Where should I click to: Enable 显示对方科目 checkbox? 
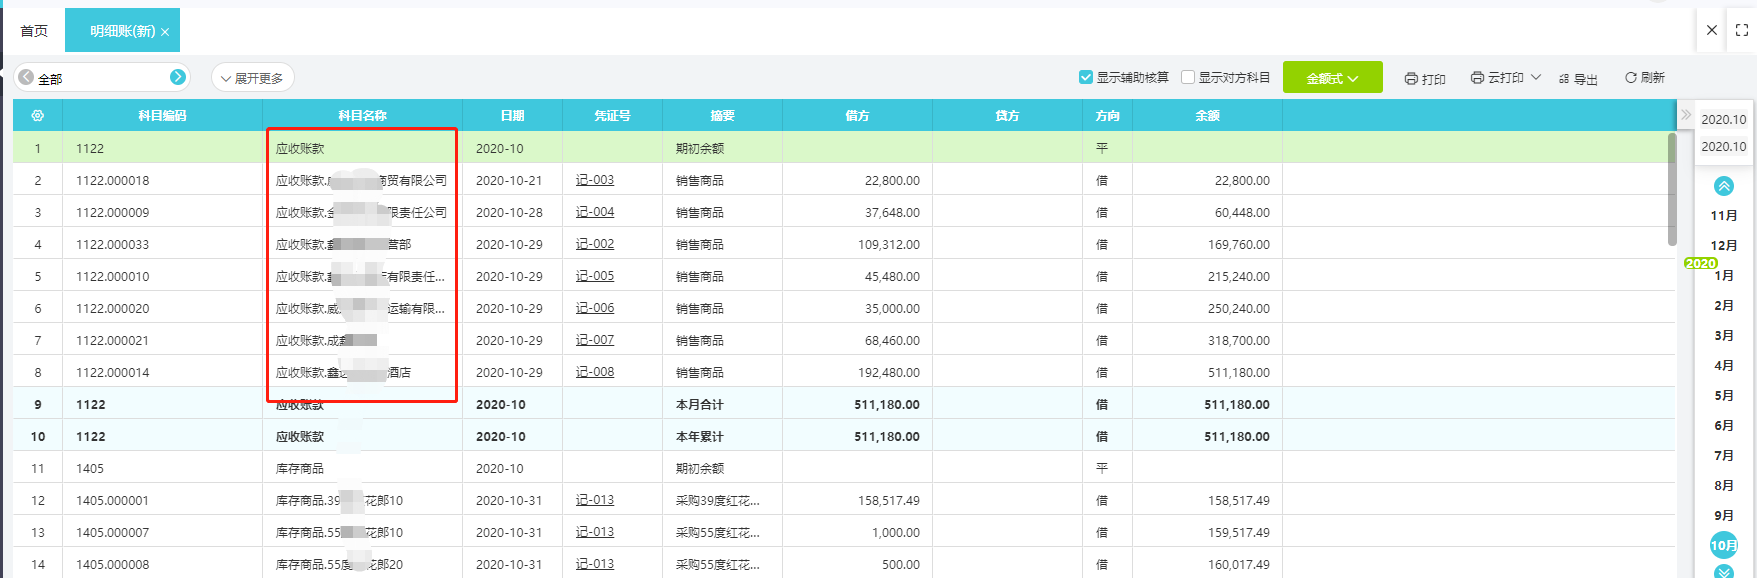click(1188, 77)
